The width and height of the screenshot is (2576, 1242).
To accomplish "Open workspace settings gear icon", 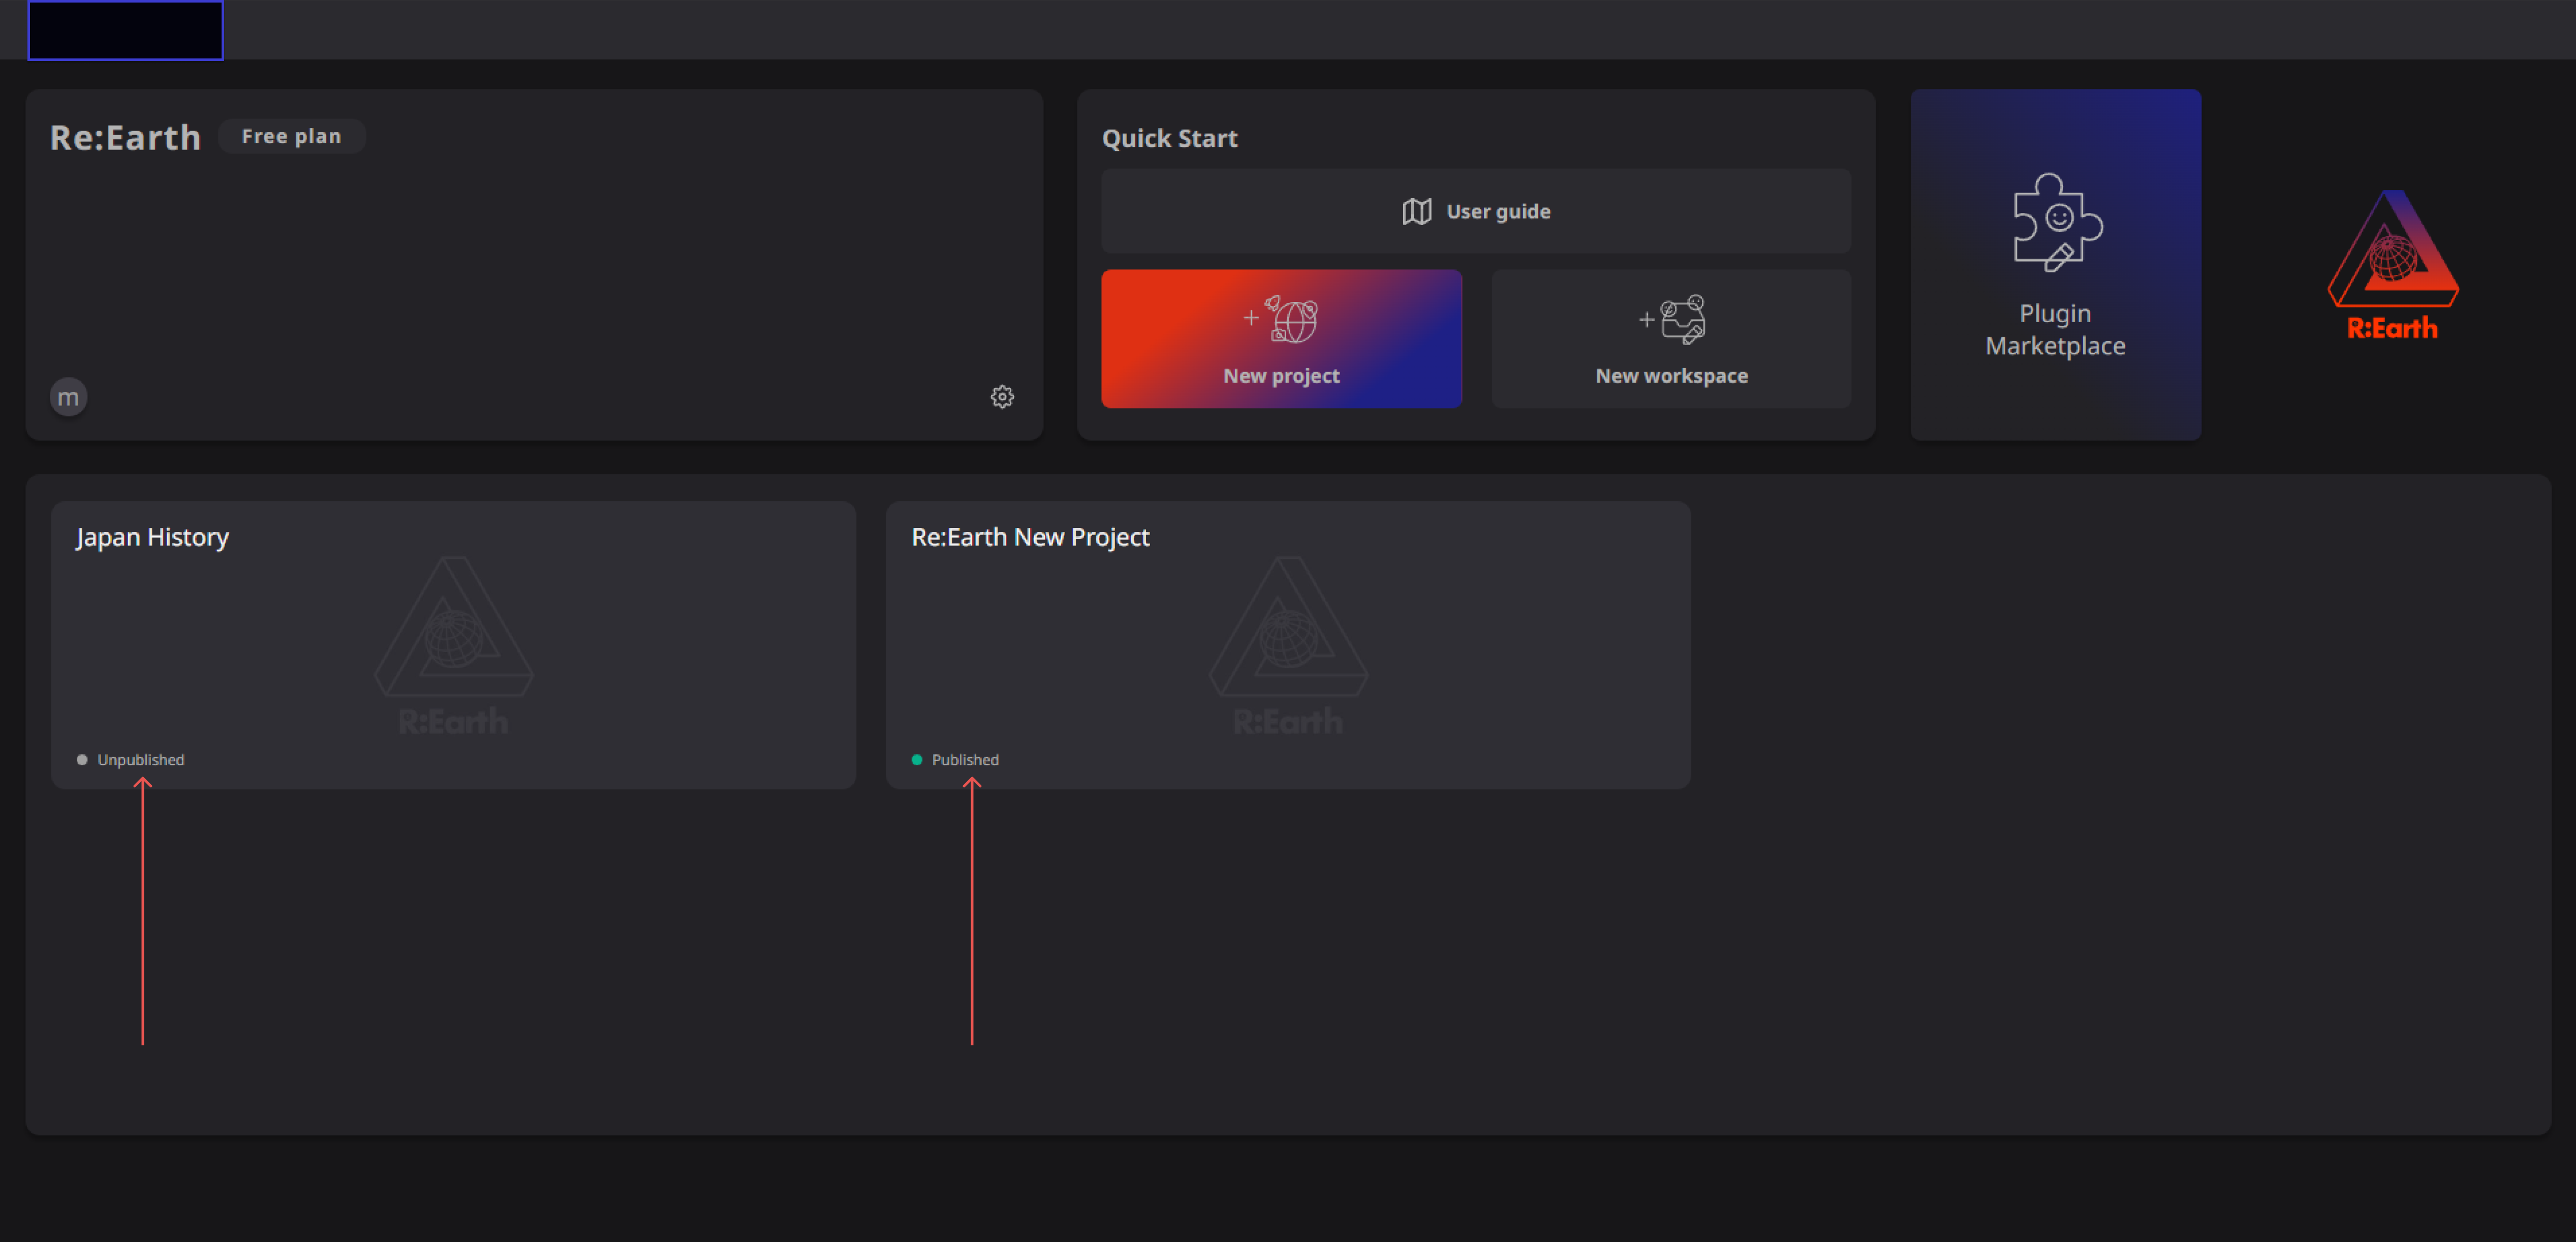I will pyautogui.click(x=1002, y=397).
